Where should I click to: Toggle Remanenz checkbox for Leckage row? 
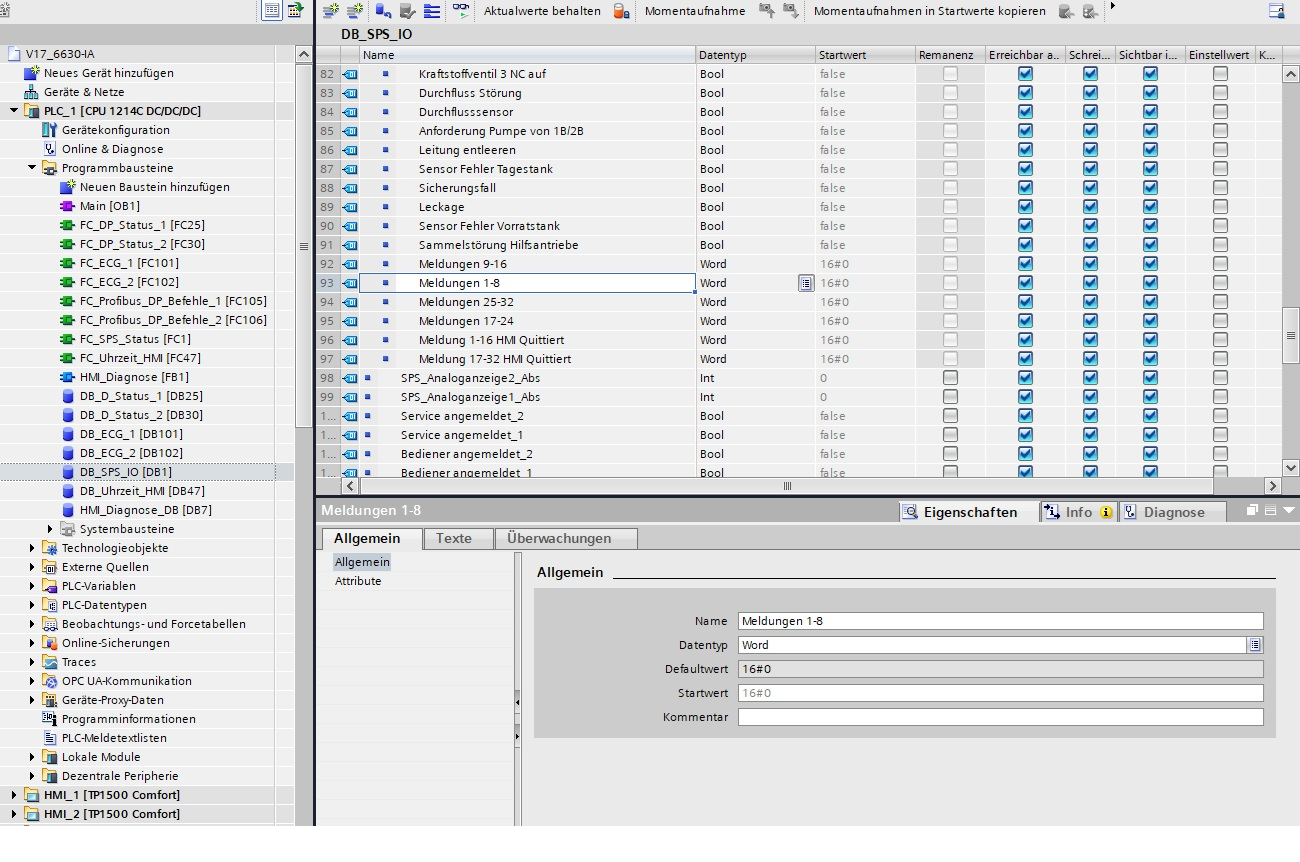[950, 207]
